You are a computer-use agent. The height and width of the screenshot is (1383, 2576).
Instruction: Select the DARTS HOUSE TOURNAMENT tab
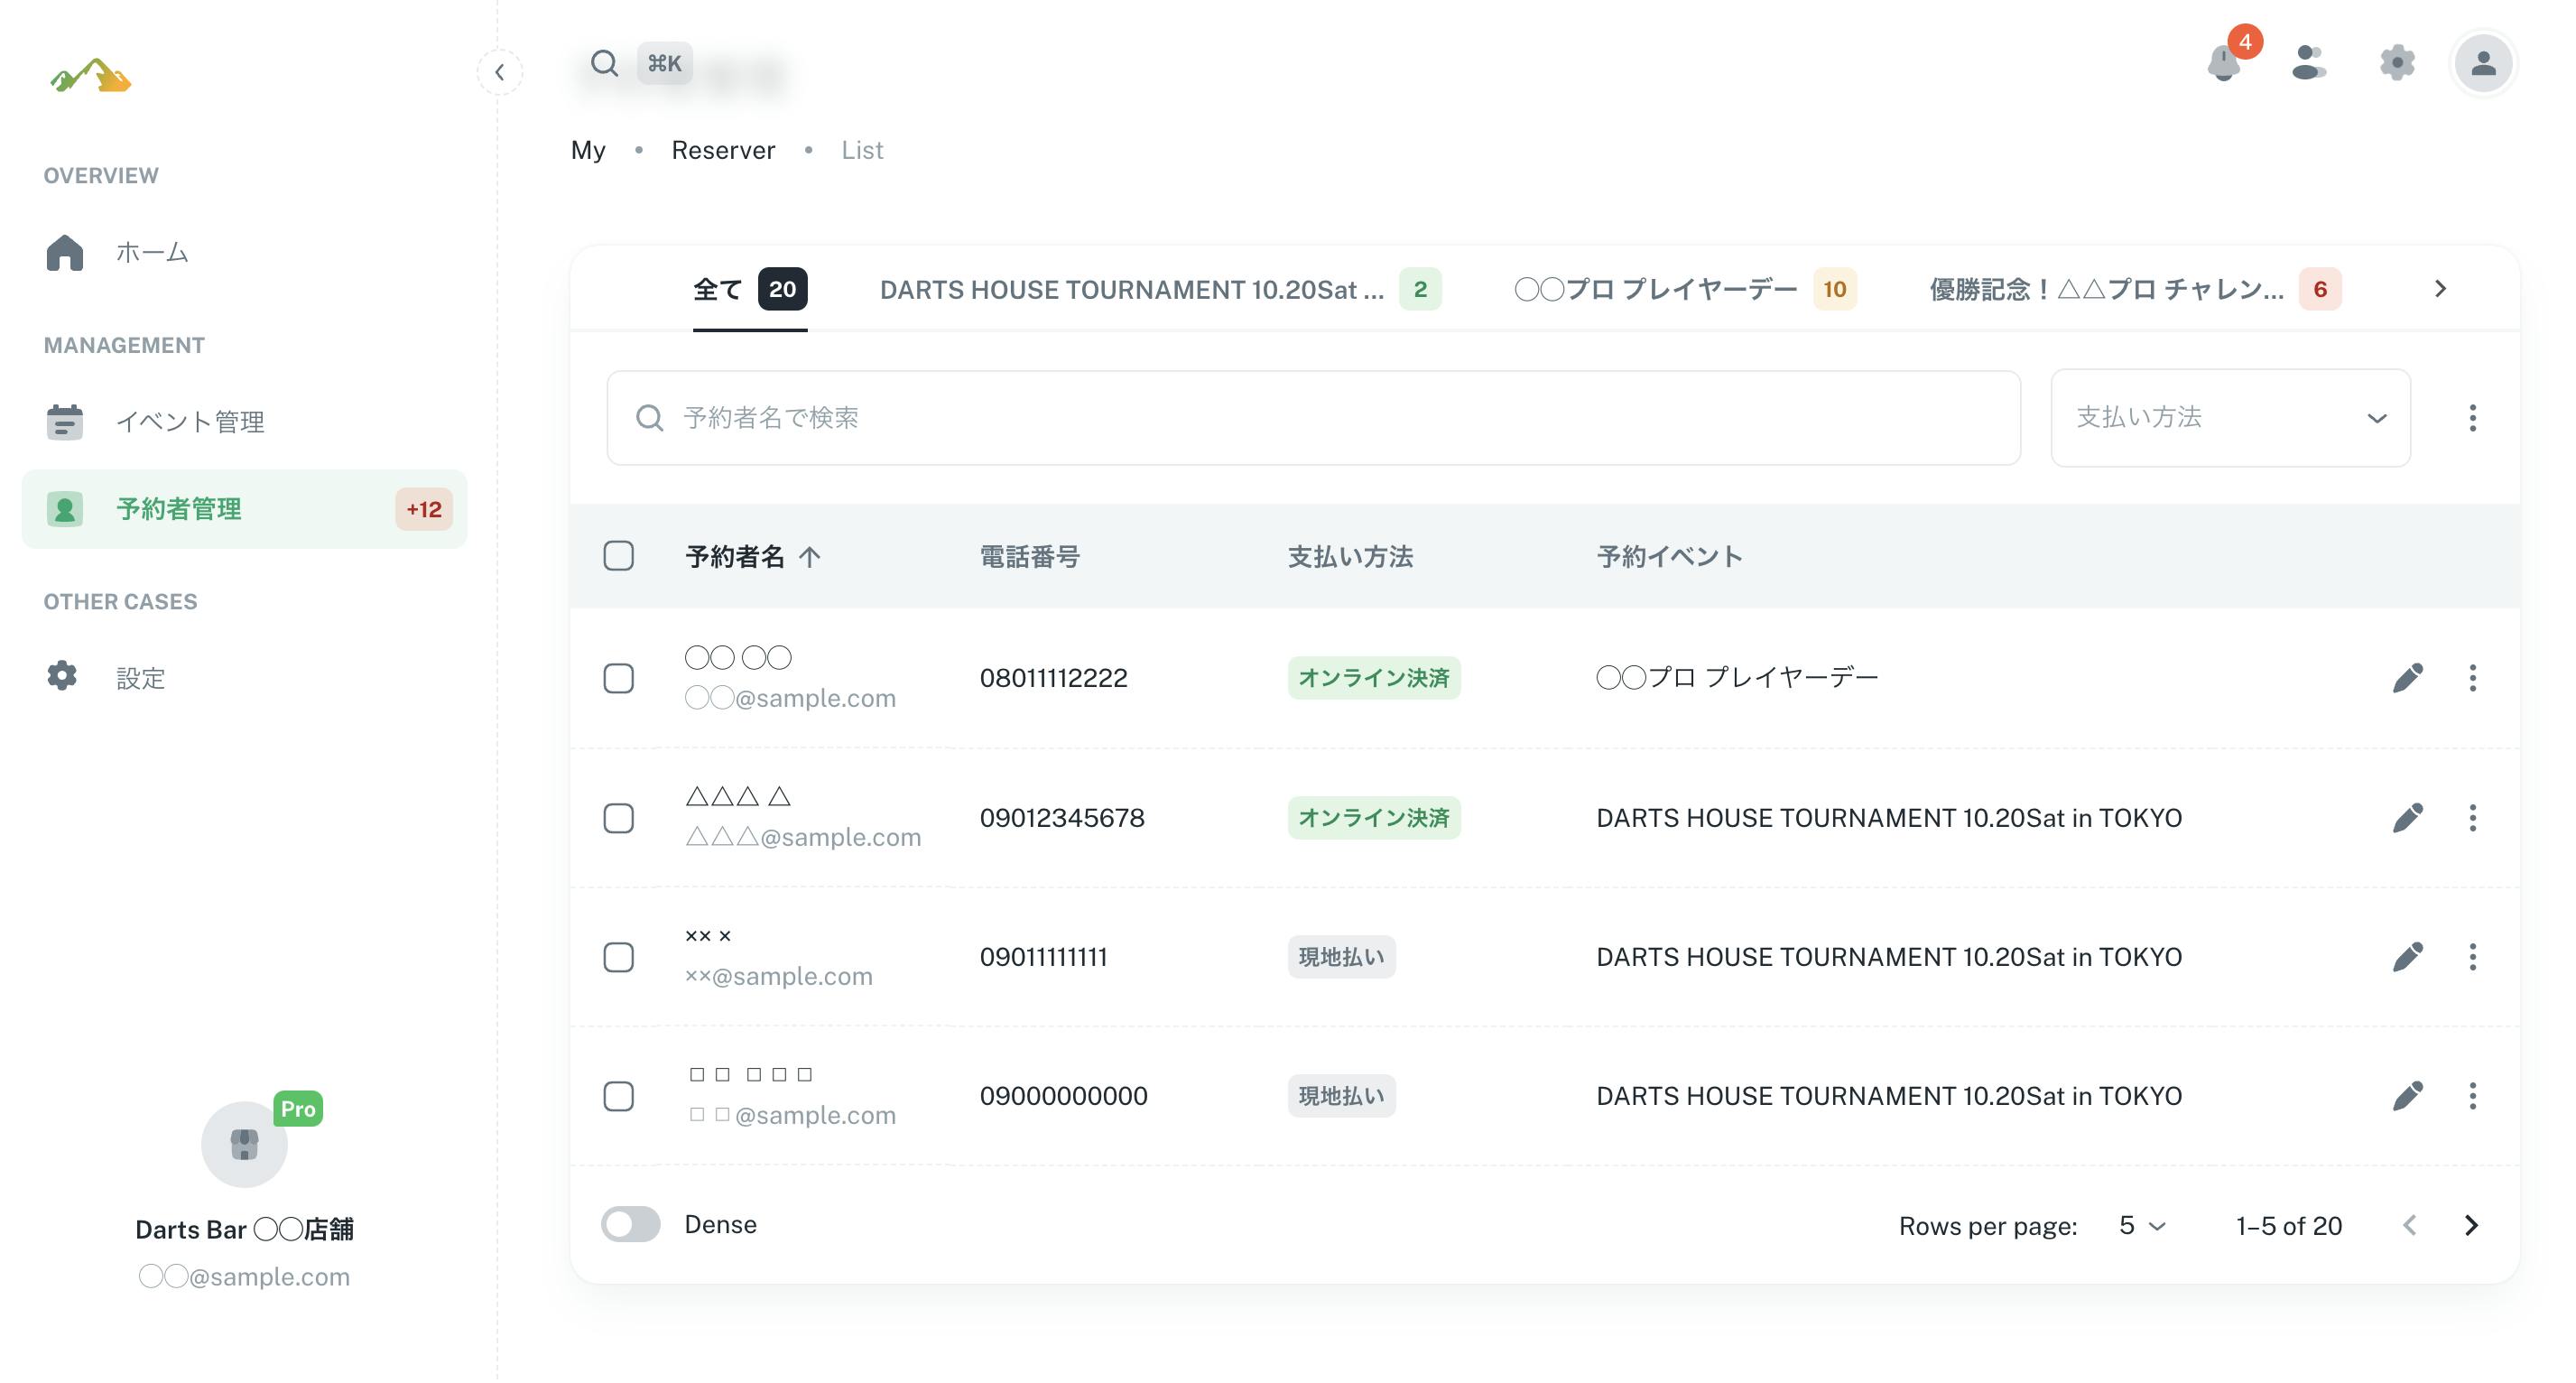pos(1158,290)
